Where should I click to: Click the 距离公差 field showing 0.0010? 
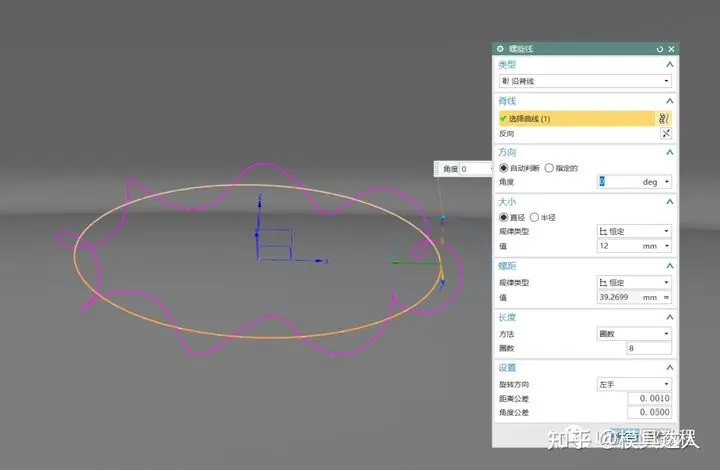pos(649,398)
